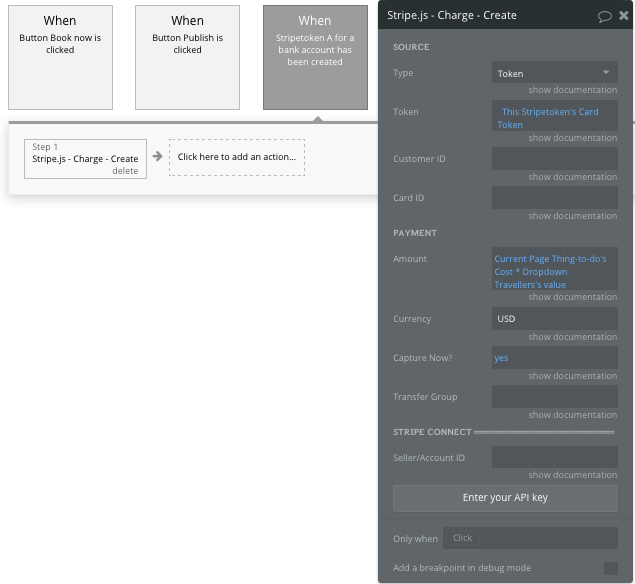The image size is (635, 584).
Task: Change the Capture Now? value 'yes'
Action: (x=554, y=358)
